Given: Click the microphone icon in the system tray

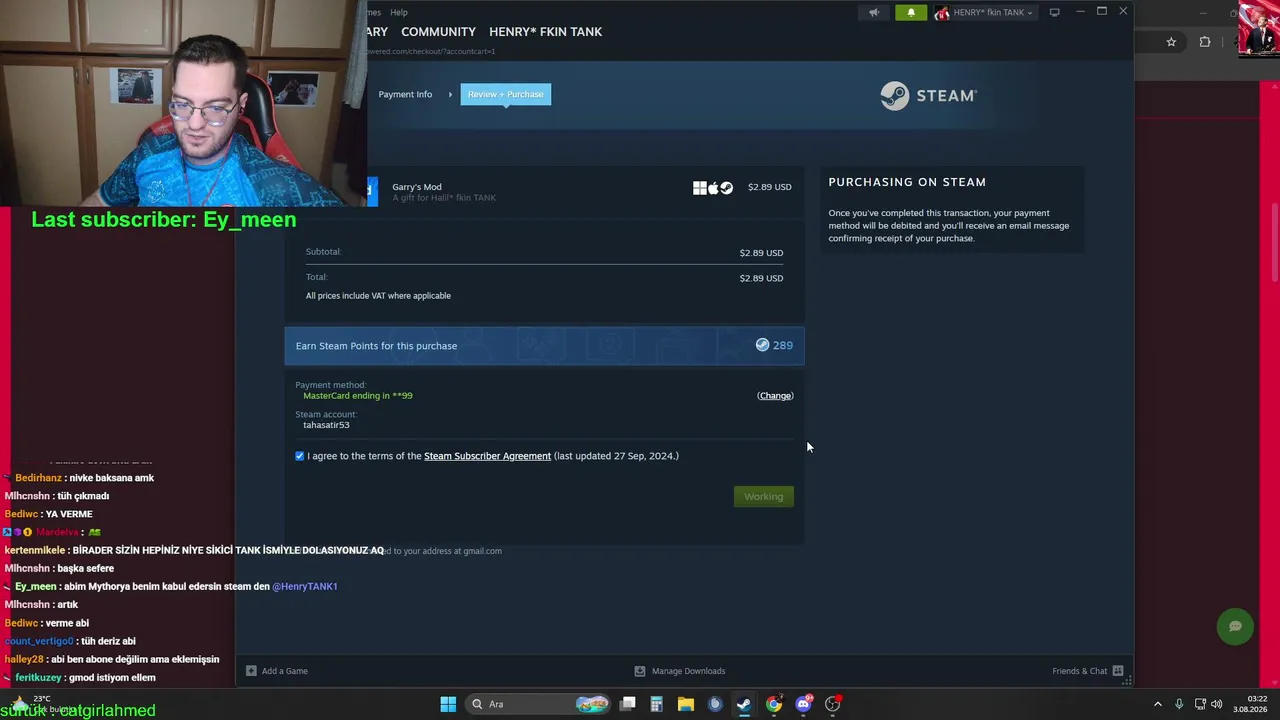Looking at the screenshot, I should pyautogui.click(x=1179, y=704).
